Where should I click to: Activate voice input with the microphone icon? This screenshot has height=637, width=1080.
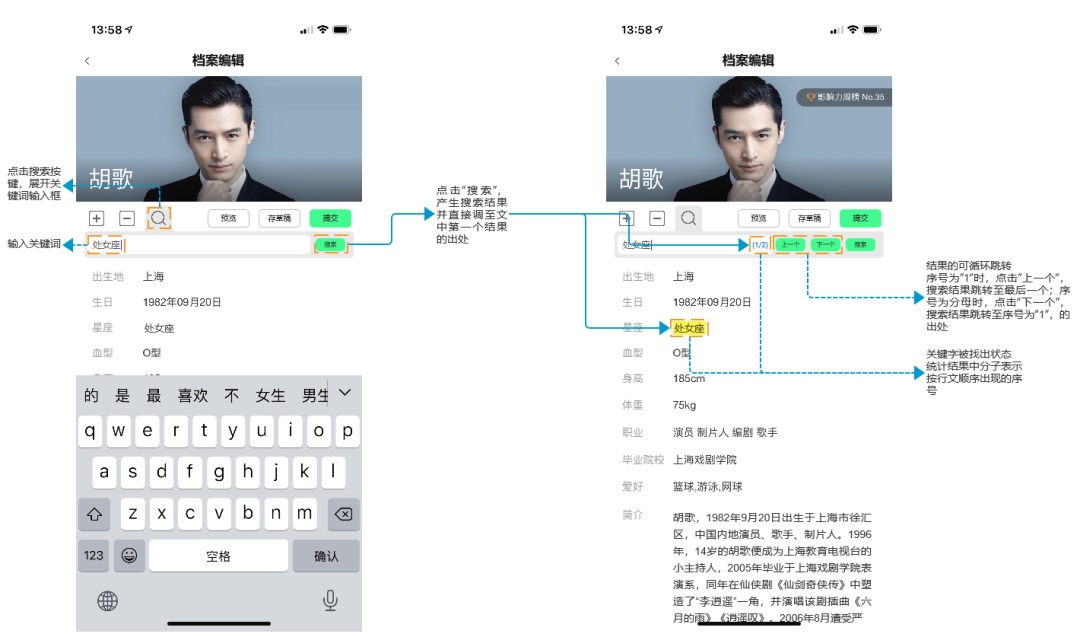point(329,600)
